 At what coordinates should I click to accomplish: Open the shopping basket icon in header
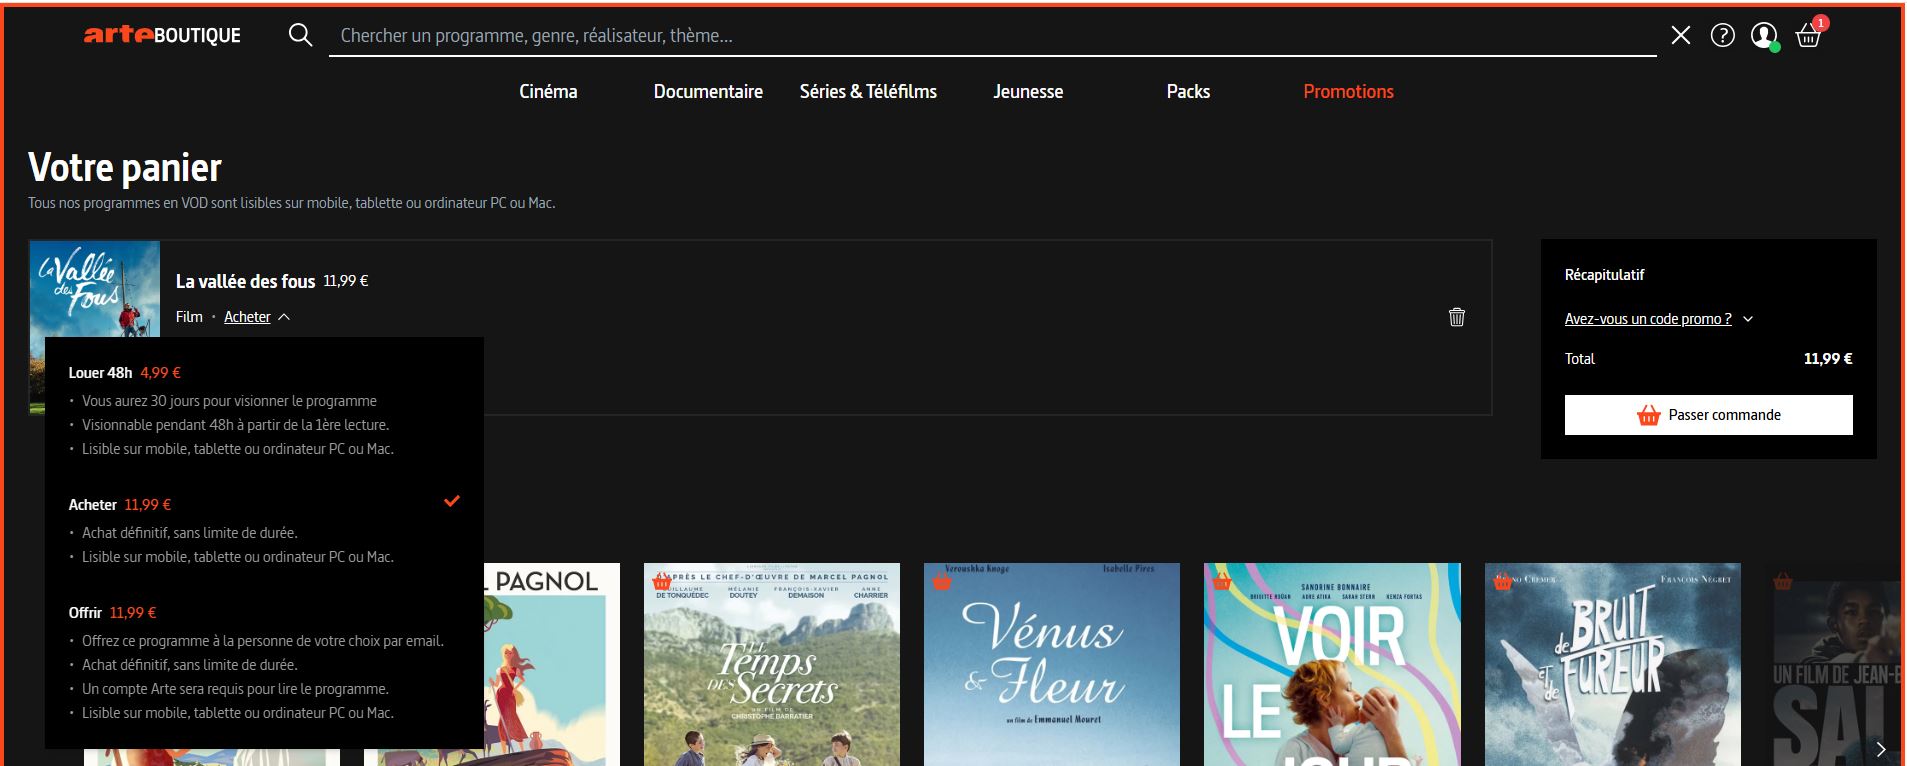[x=1808, y=36]
